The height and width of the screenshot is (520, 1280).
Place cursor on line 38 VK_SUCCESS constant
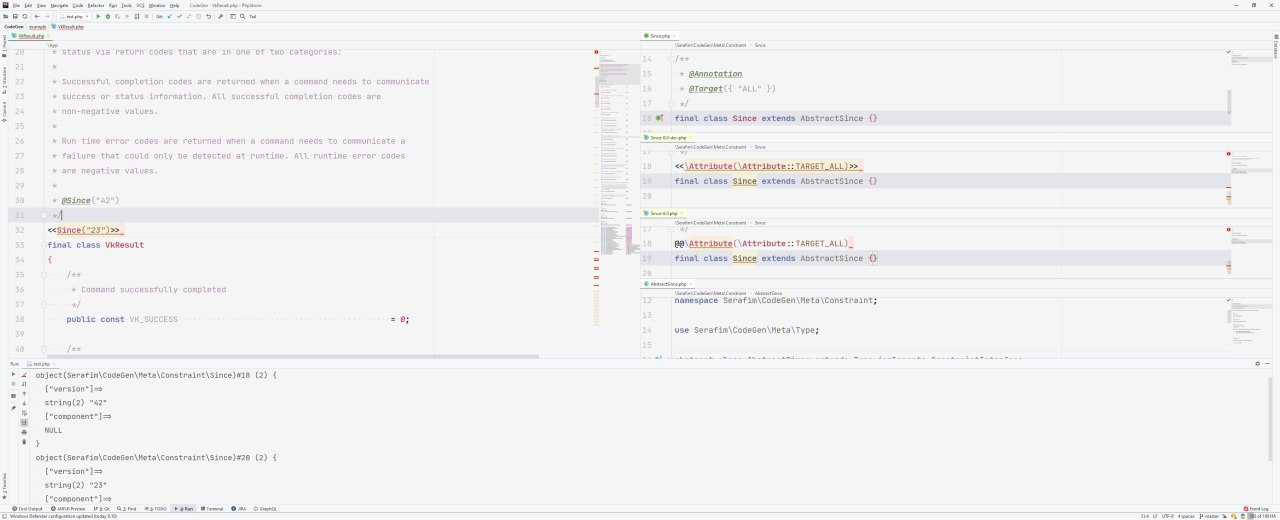click(153, 319)
